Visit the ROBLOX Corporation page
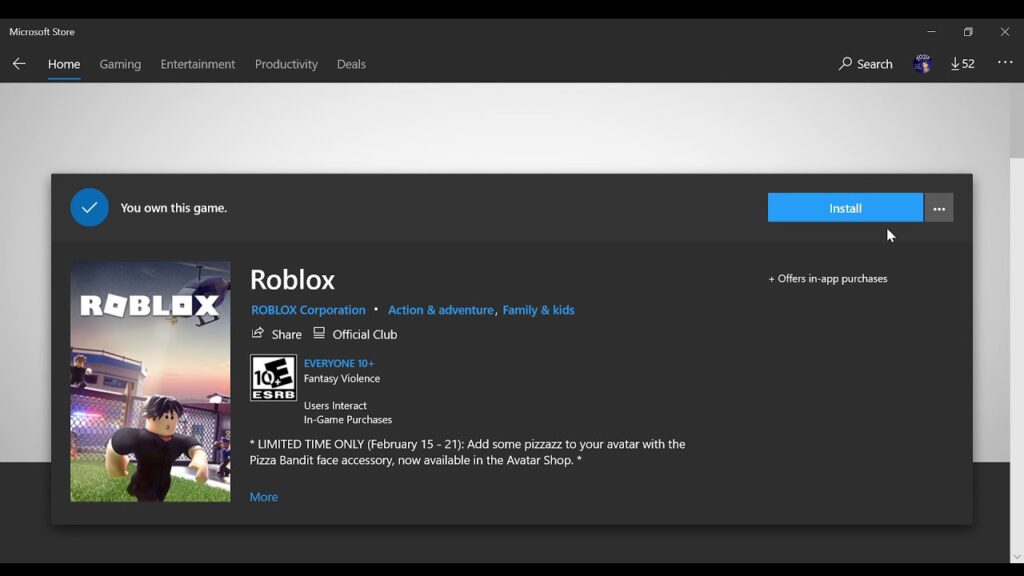The image size is (1024, 576). [x=308, y=310]
